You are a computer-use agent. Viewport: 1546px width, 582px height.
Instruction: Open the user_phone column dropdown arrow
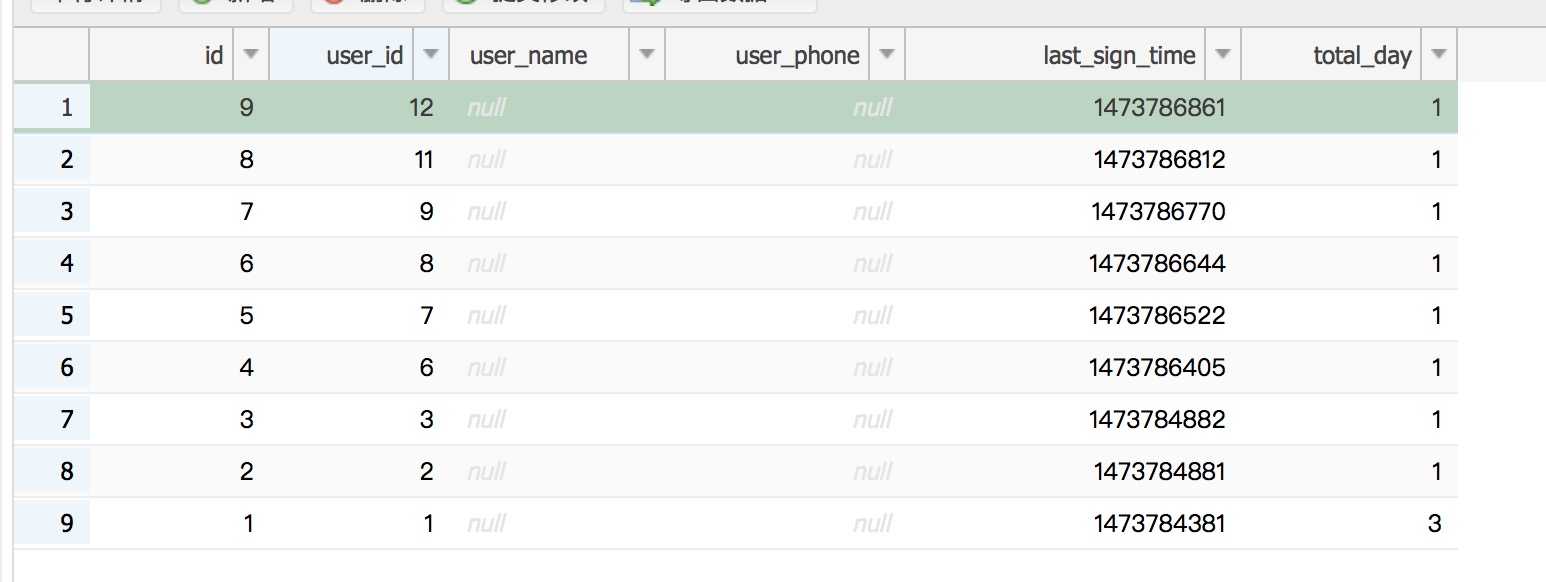887,55
